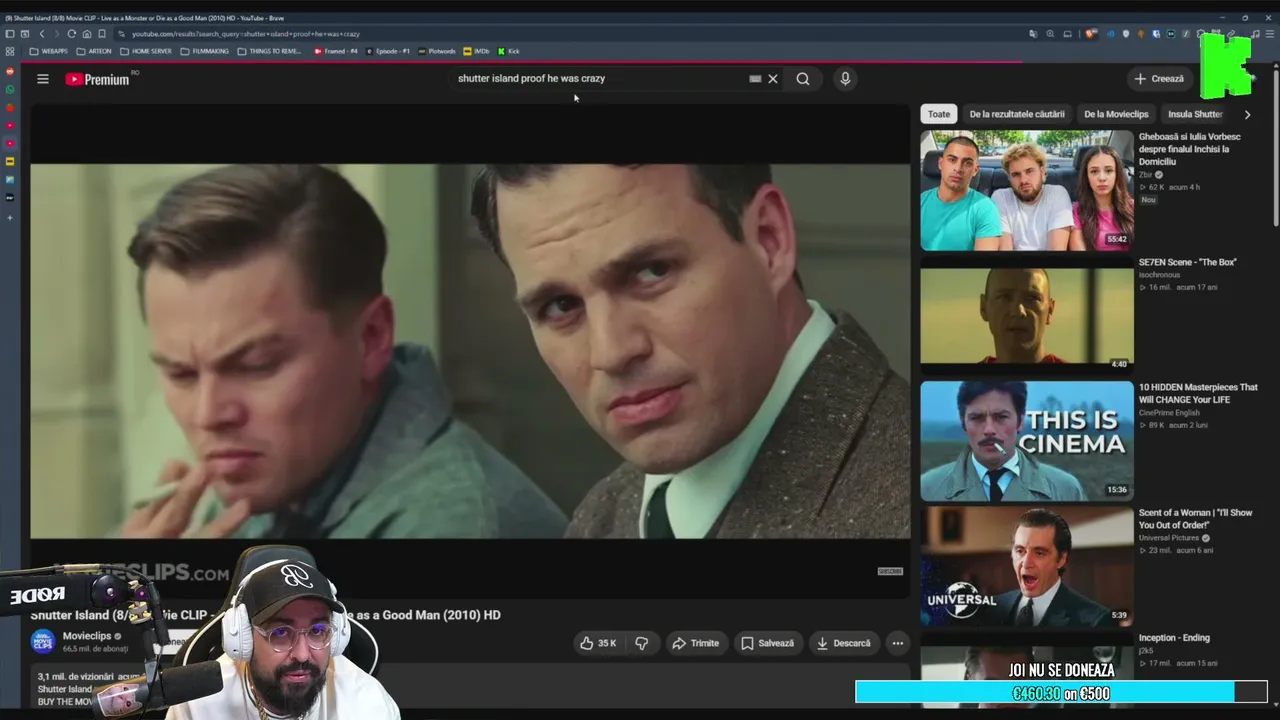Save the video using Salvează
Image resolution: width=1280 pixels, height=720 pixels.
click(x=767, y=643)
